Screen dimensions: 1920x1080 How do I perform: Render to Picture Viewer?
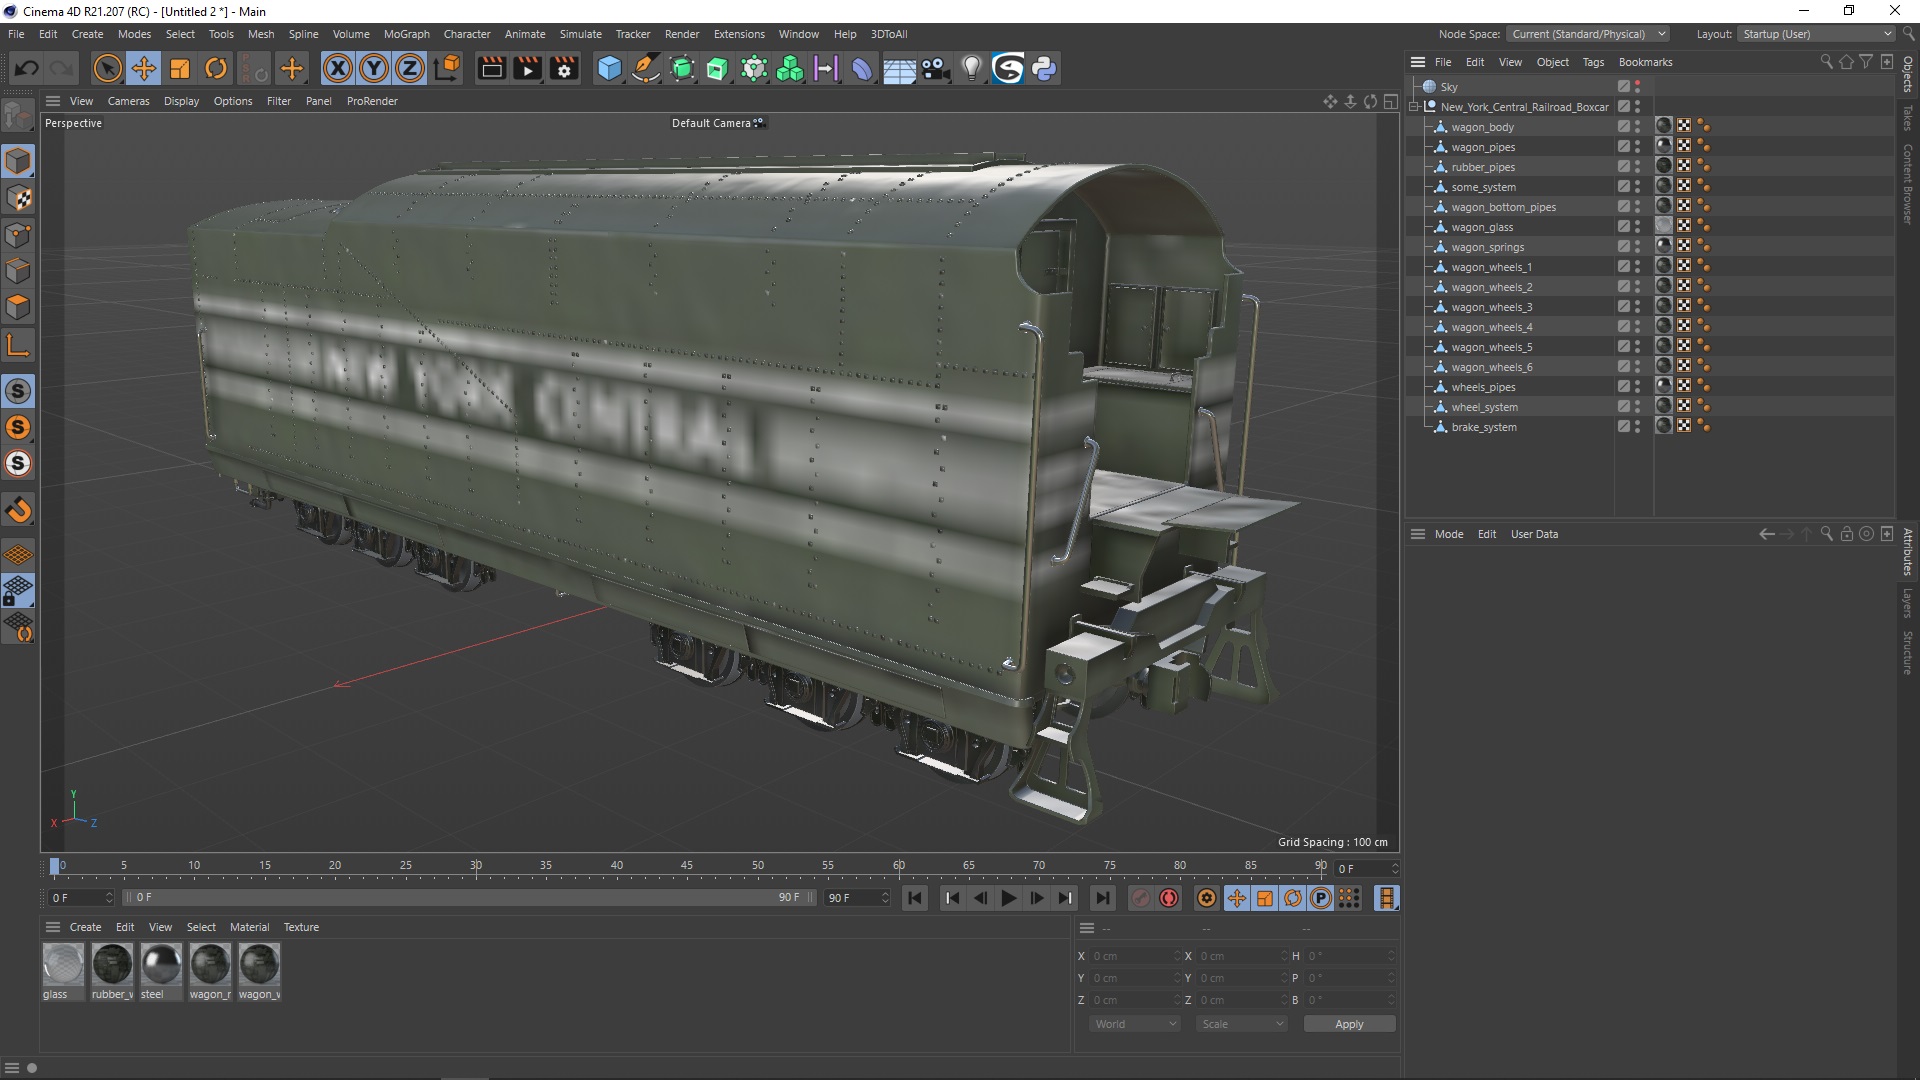click(527, 68)
